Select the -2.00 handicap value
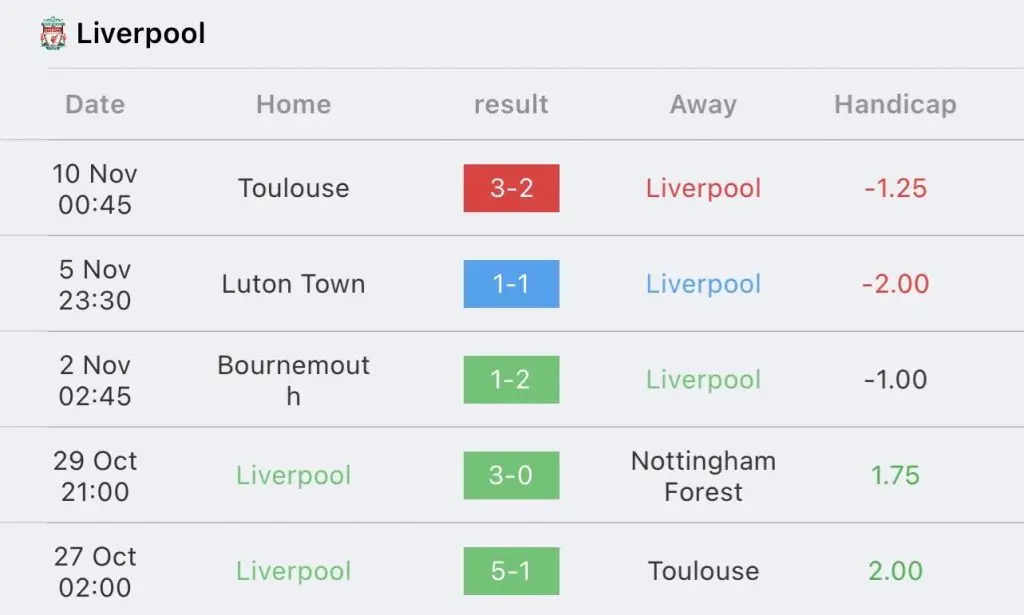This screenshot has height=615, width=1024. click(895, 284)
